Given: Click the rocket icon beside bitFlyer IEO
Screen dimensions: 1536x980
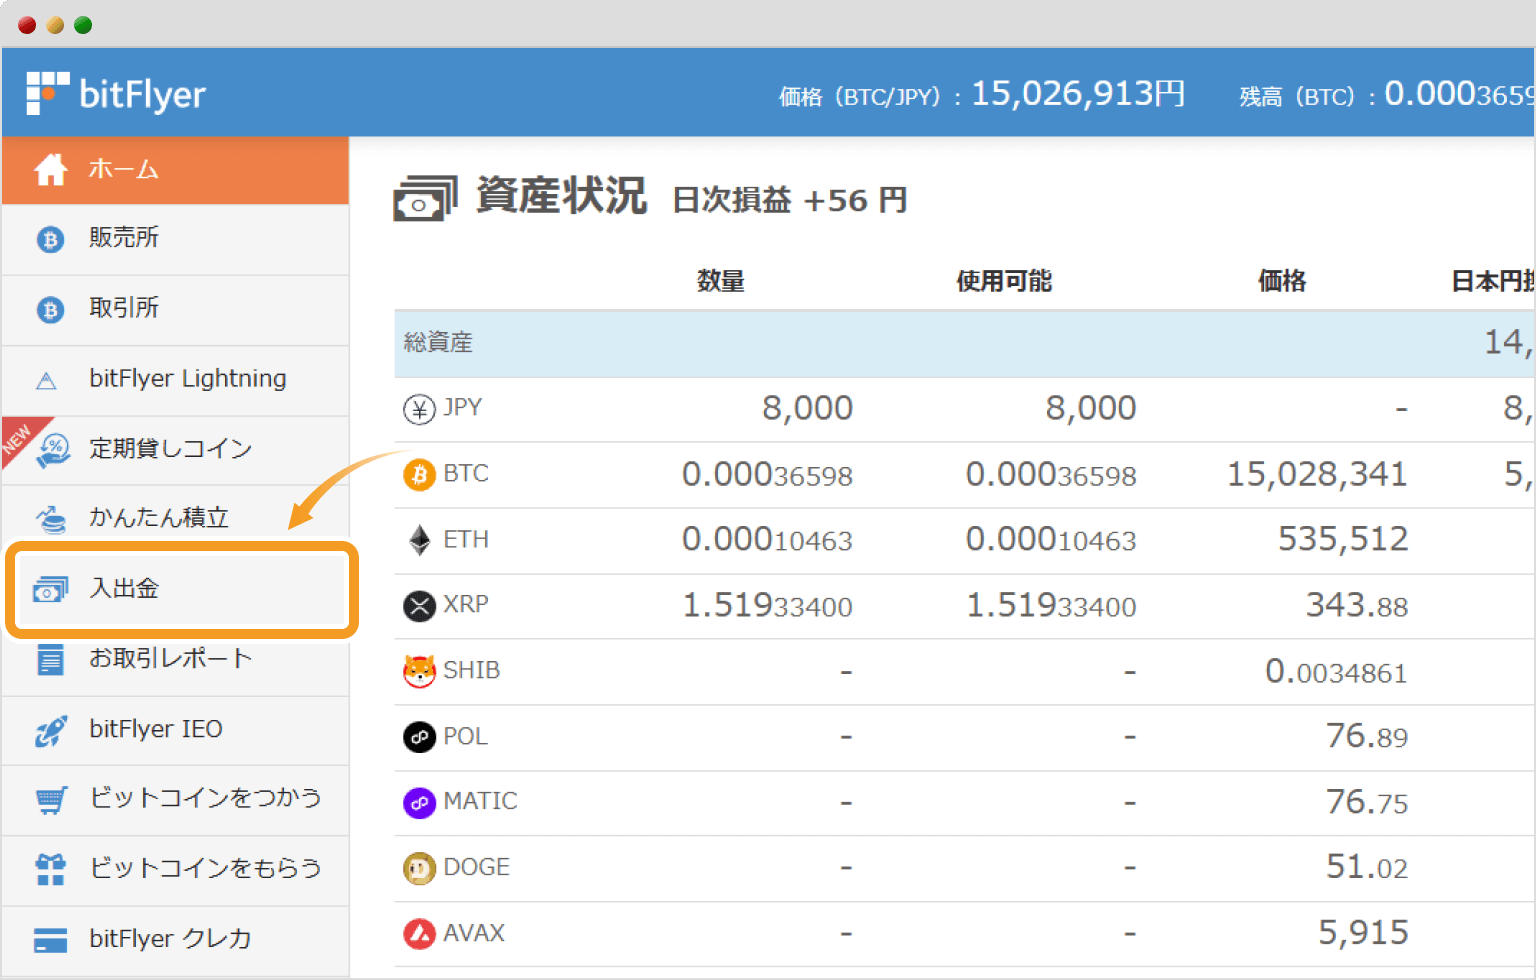Looking at the screenshot, I should [49, 729].
